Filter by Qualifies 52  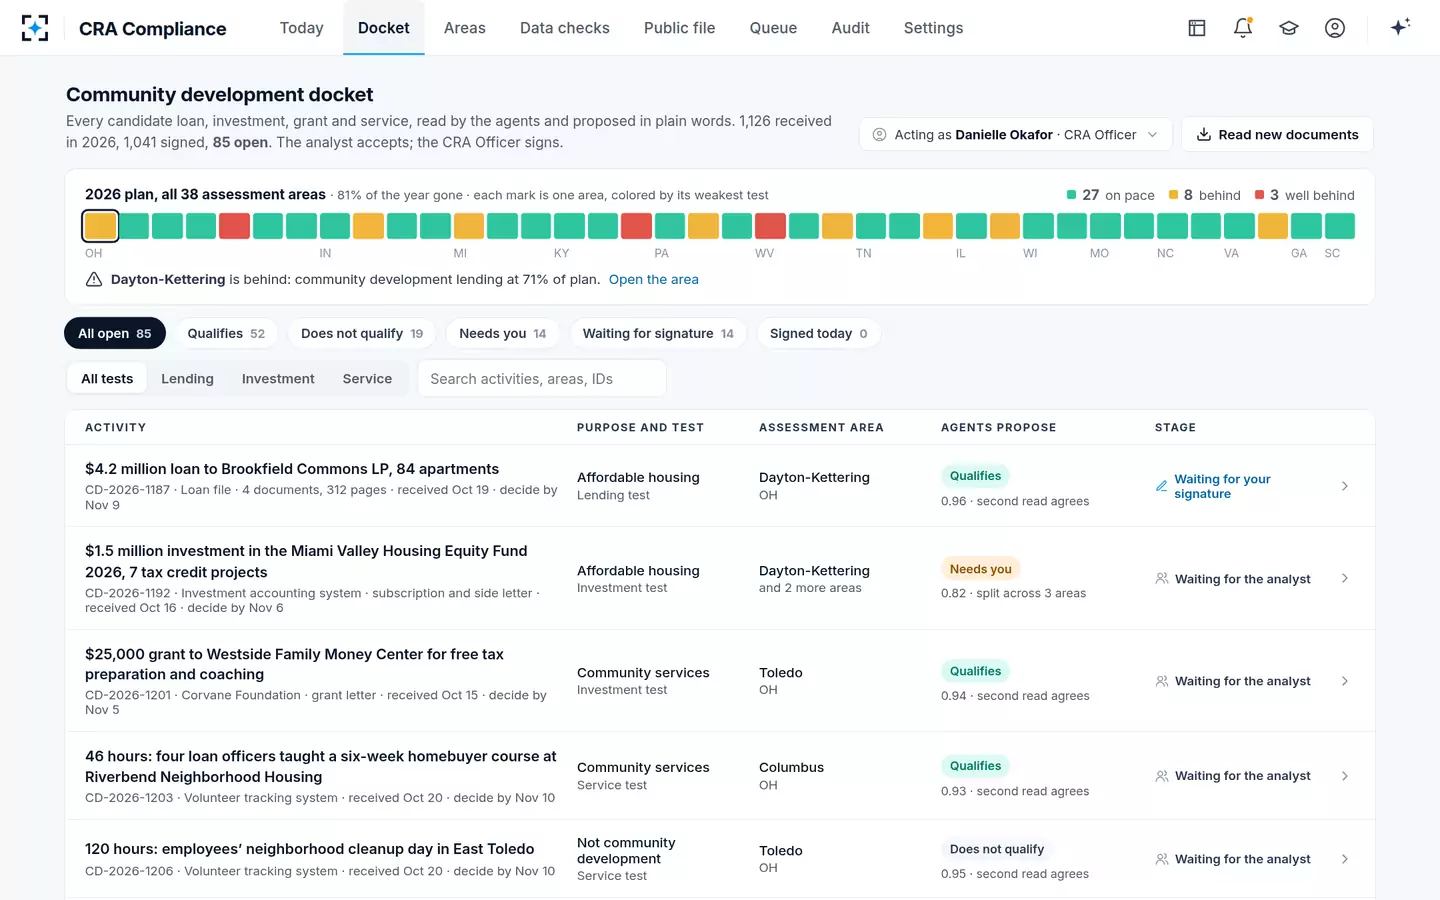(226, 333)
